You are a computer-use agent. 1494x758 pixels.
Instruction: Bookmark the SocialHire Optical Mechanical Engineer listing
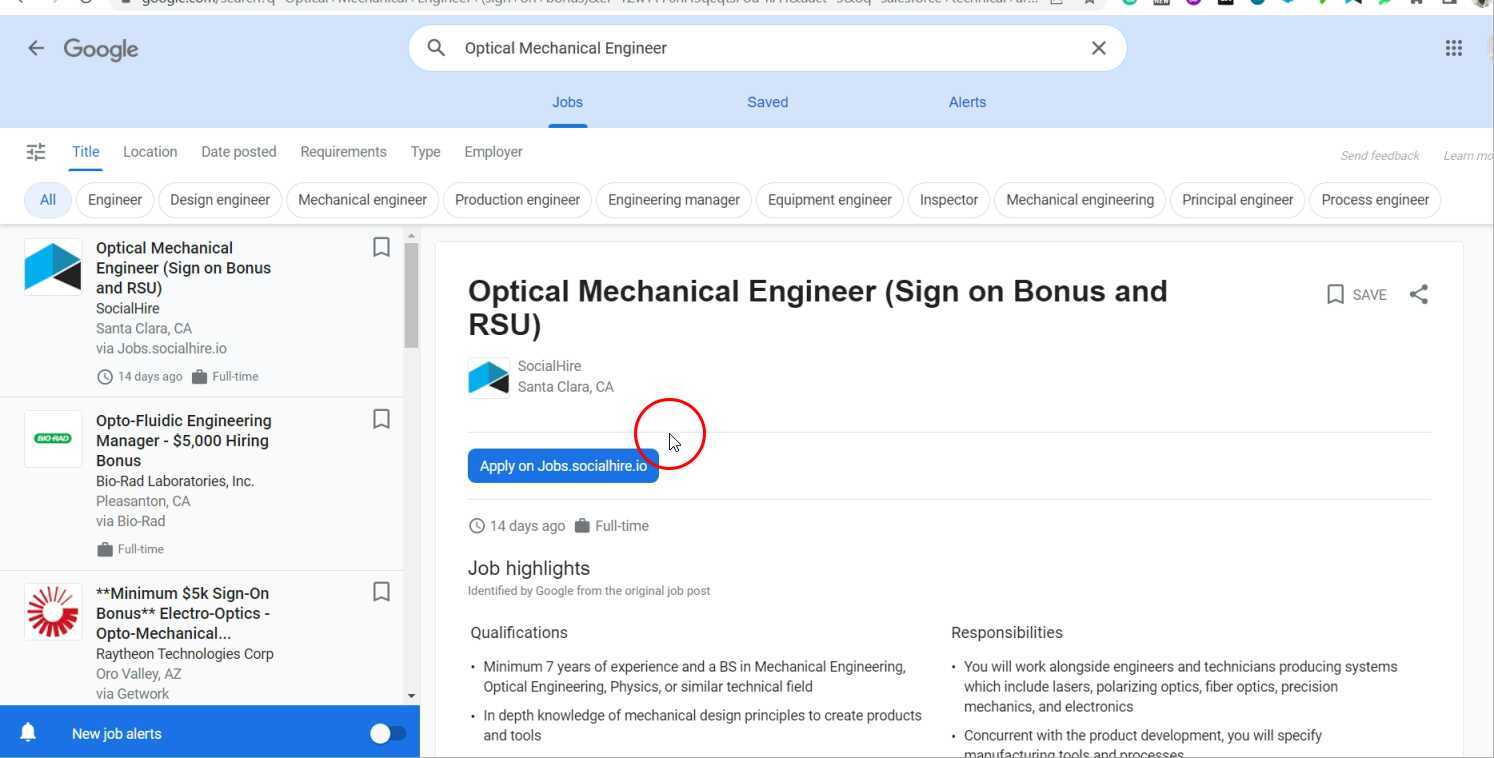coord(381,247)
